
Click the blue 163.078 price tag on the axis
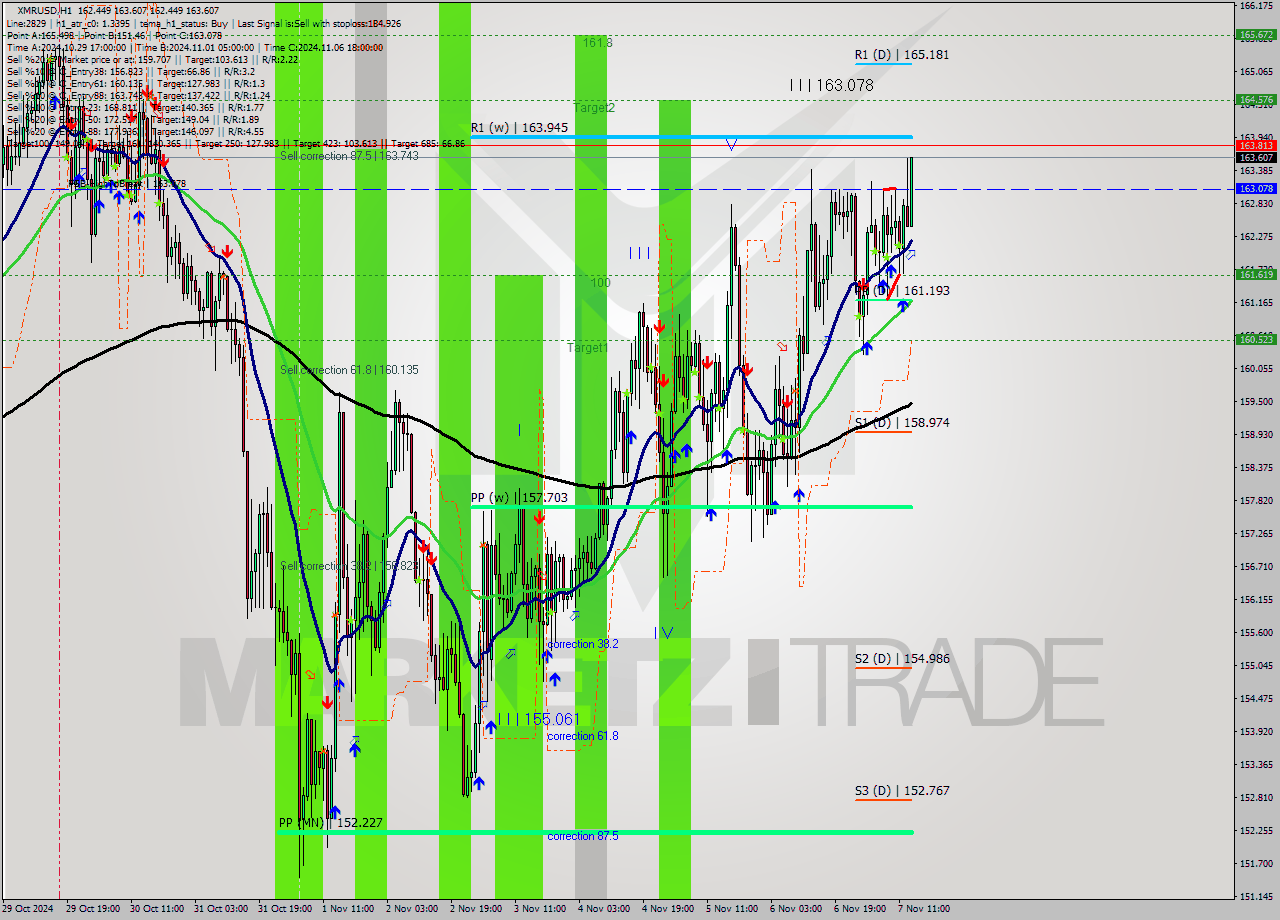coord(1256,189)
